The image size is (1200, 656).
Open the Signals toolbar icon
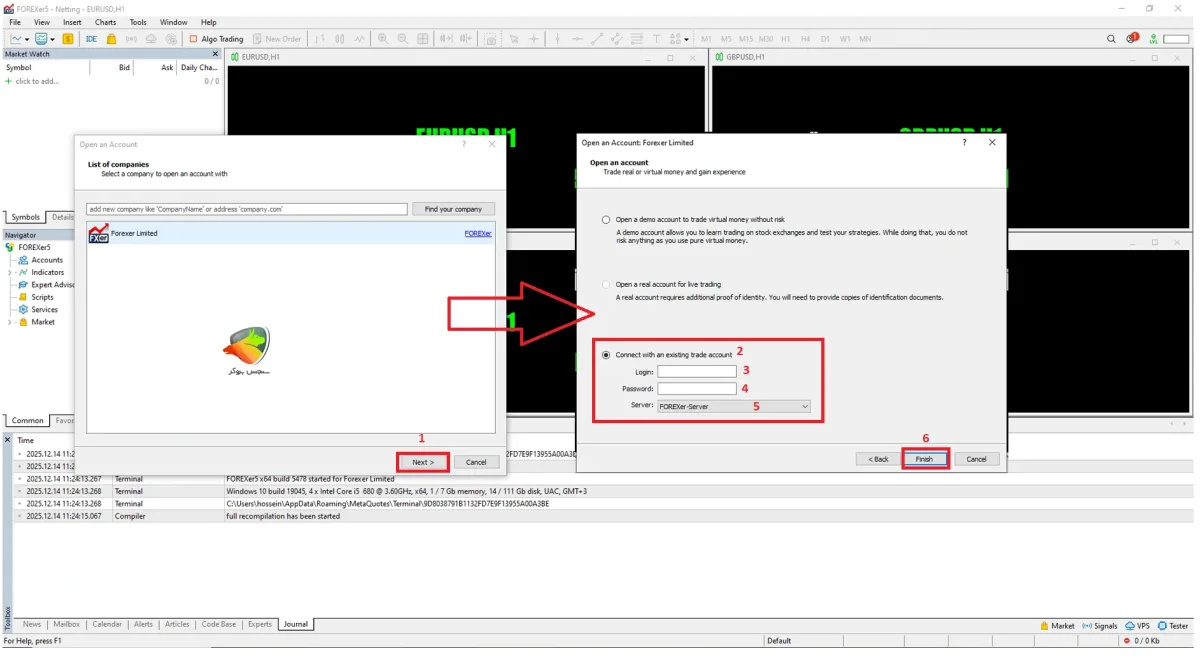(131, 39)
